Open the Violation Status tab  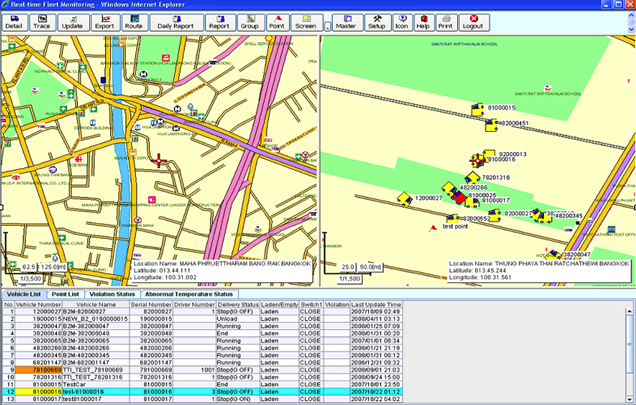(x=112, y=294)
